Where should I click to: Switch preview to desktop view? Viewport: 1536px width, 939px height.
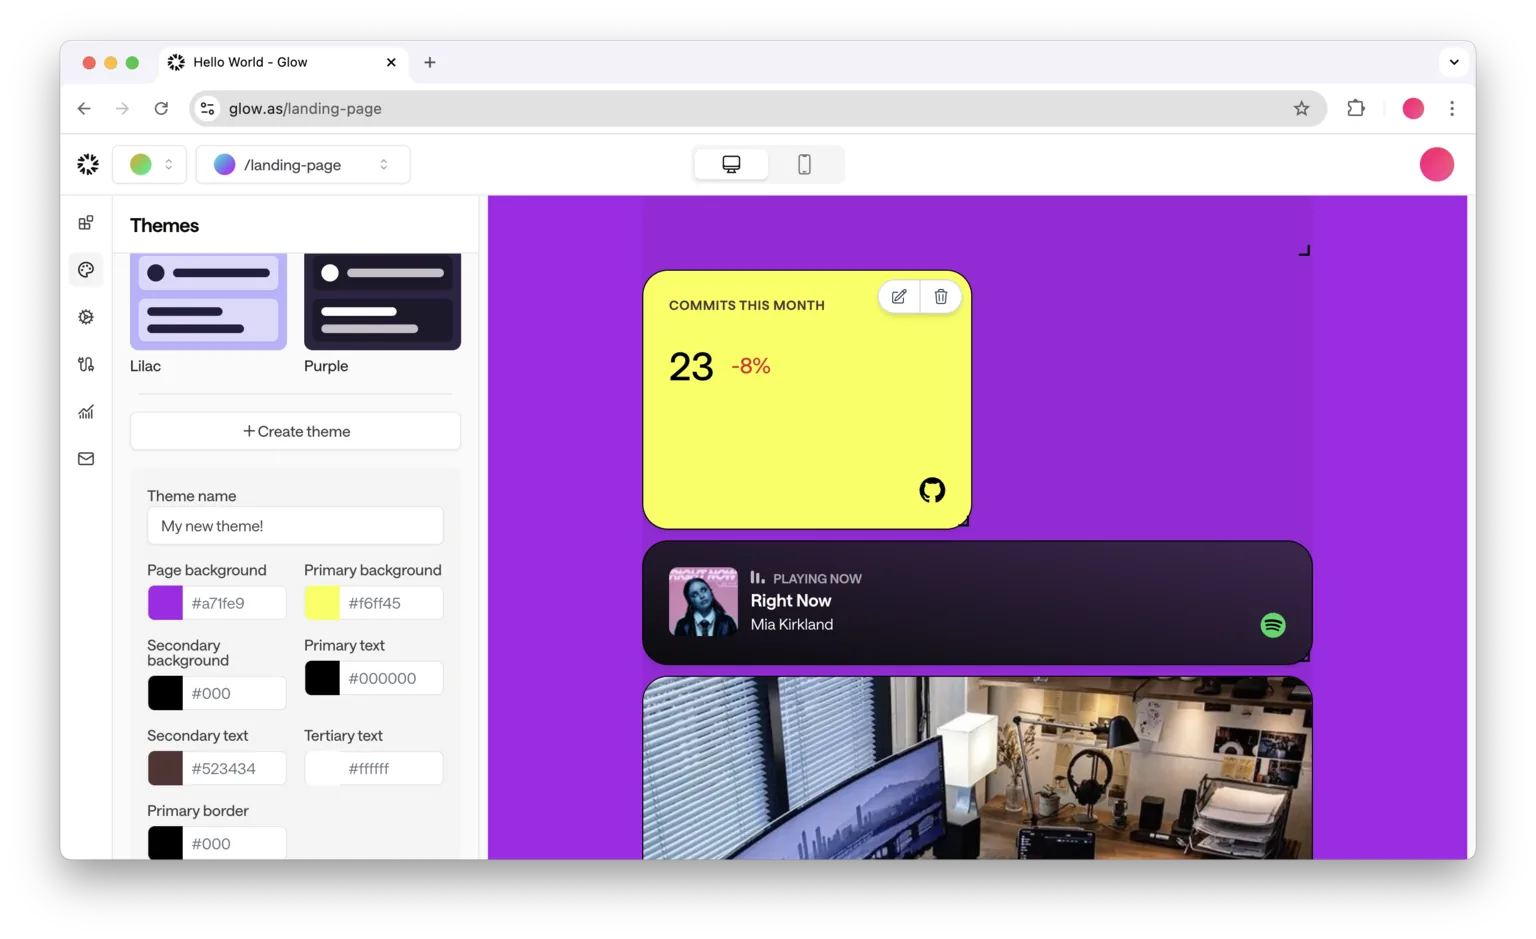pos(731,164)
